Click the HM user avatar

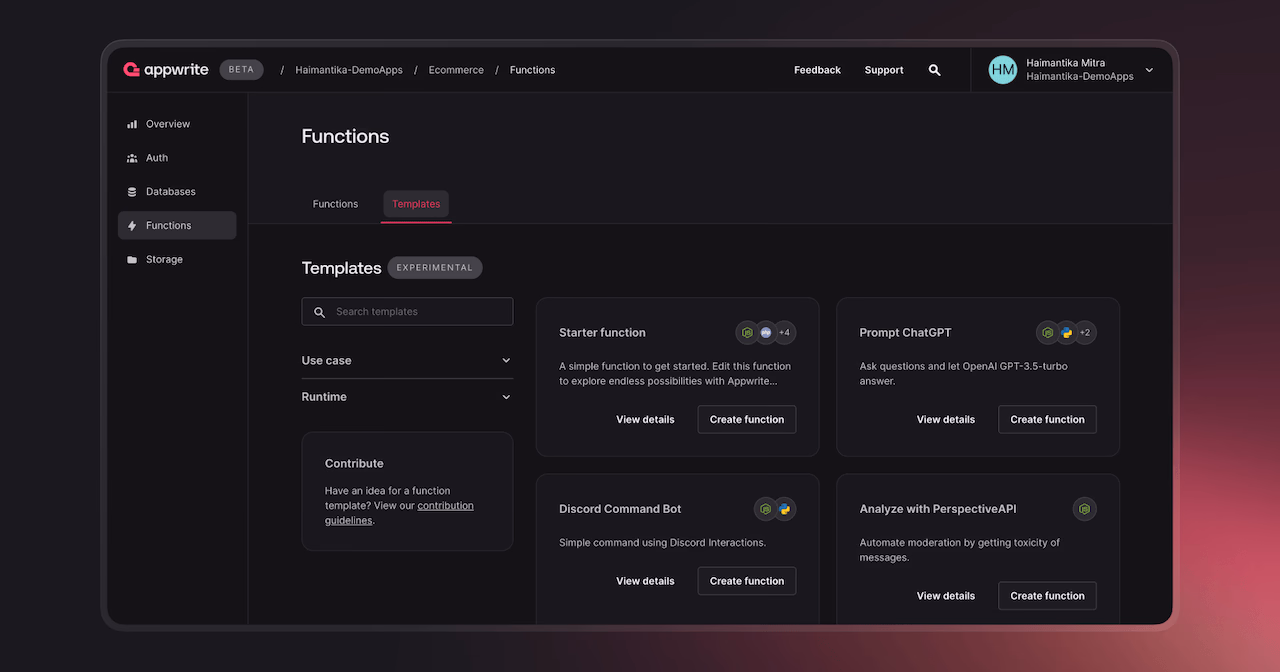pyautogui.click(x=1003, y=70)
